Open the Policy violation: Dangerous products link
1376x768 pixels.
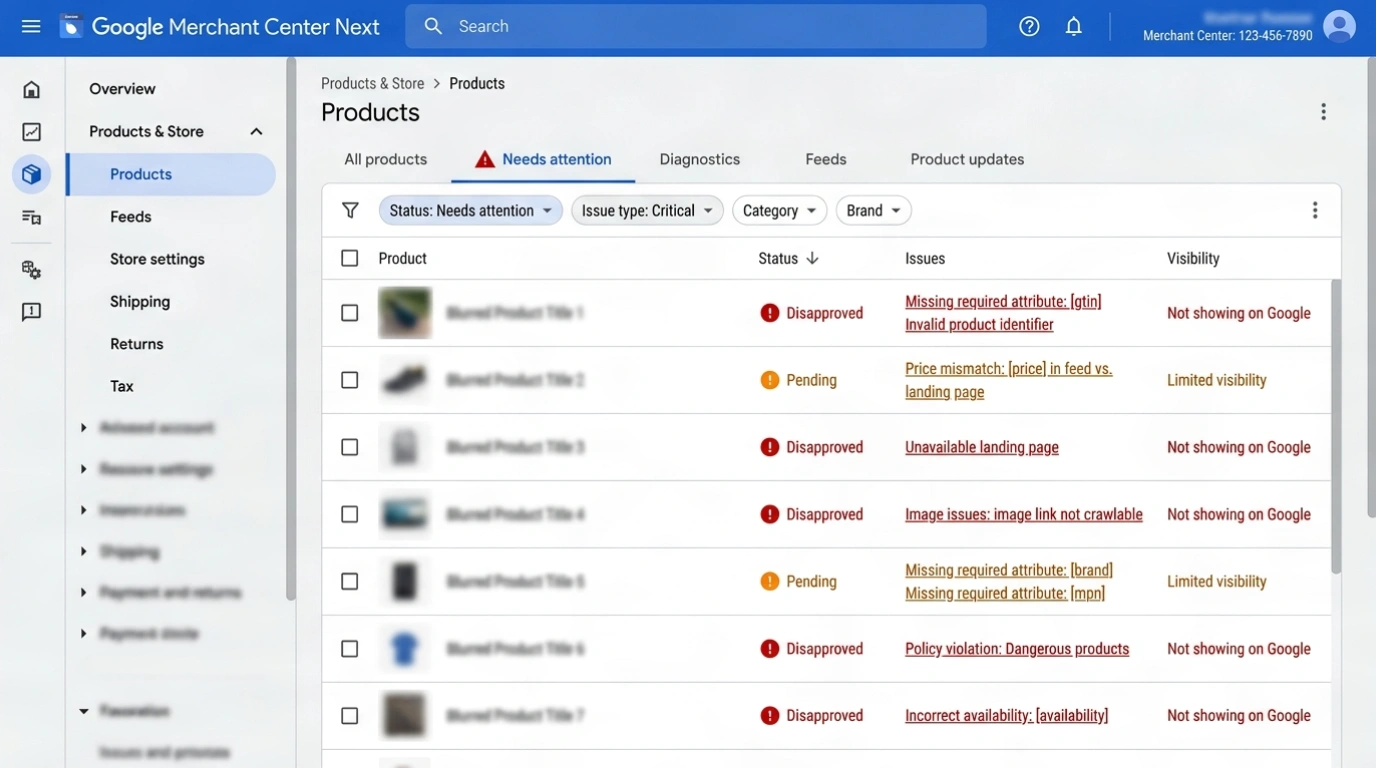pyautogui.click(x=1017, y=649)
